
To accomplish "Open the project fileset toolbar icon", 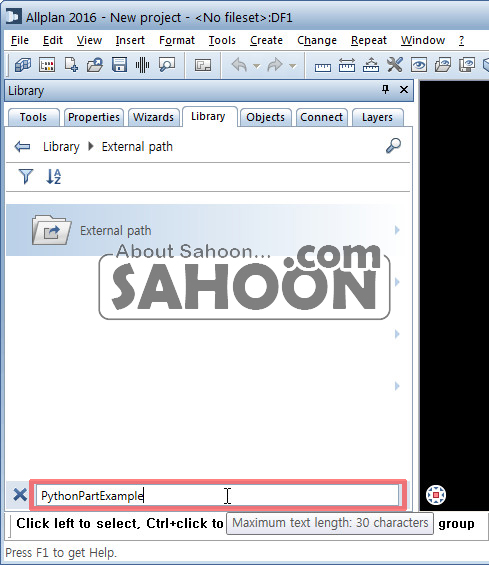I will 23,65.
